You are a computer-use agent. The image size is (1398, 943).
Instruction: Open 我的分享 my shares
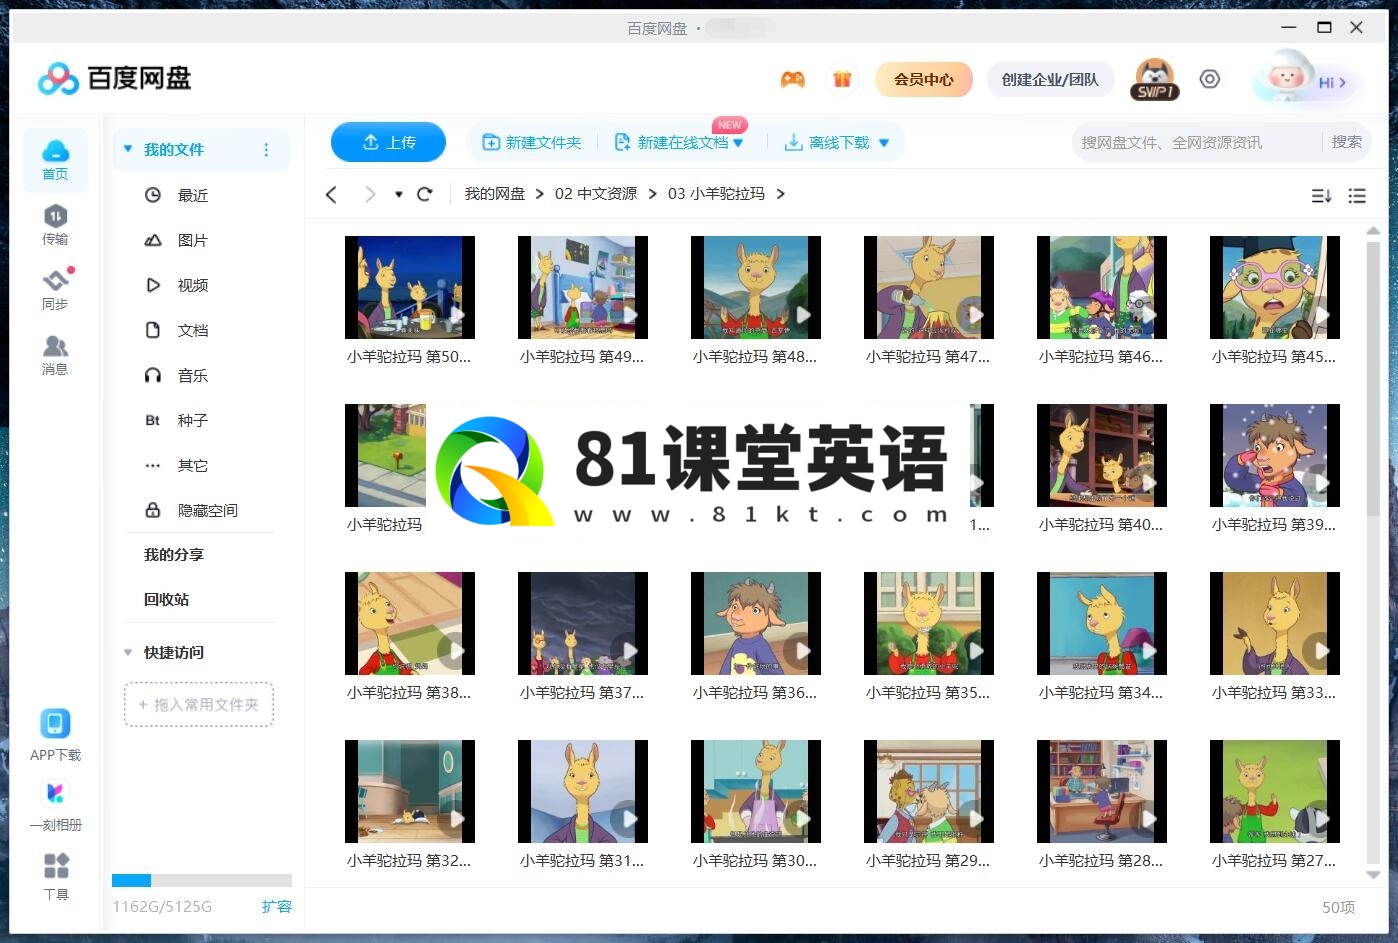coord(174,554)
